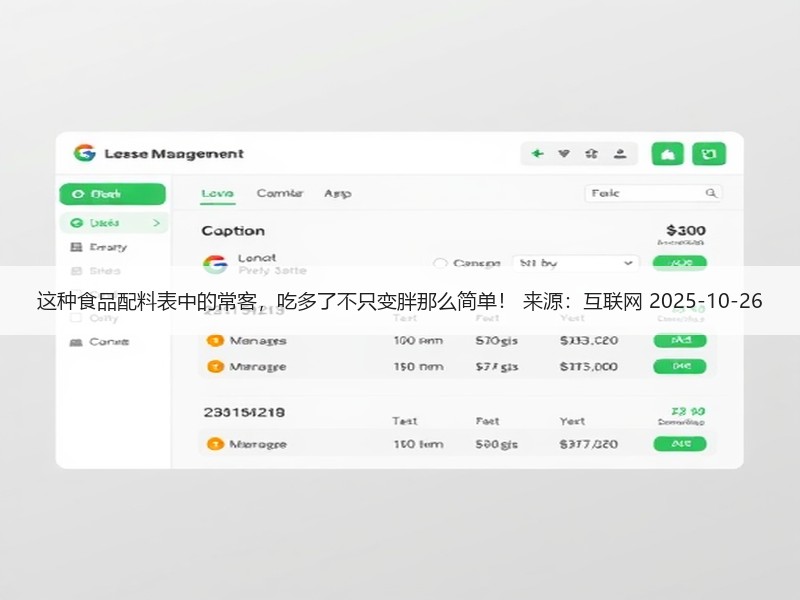Click the $377,020 value

tap(589, 444)
